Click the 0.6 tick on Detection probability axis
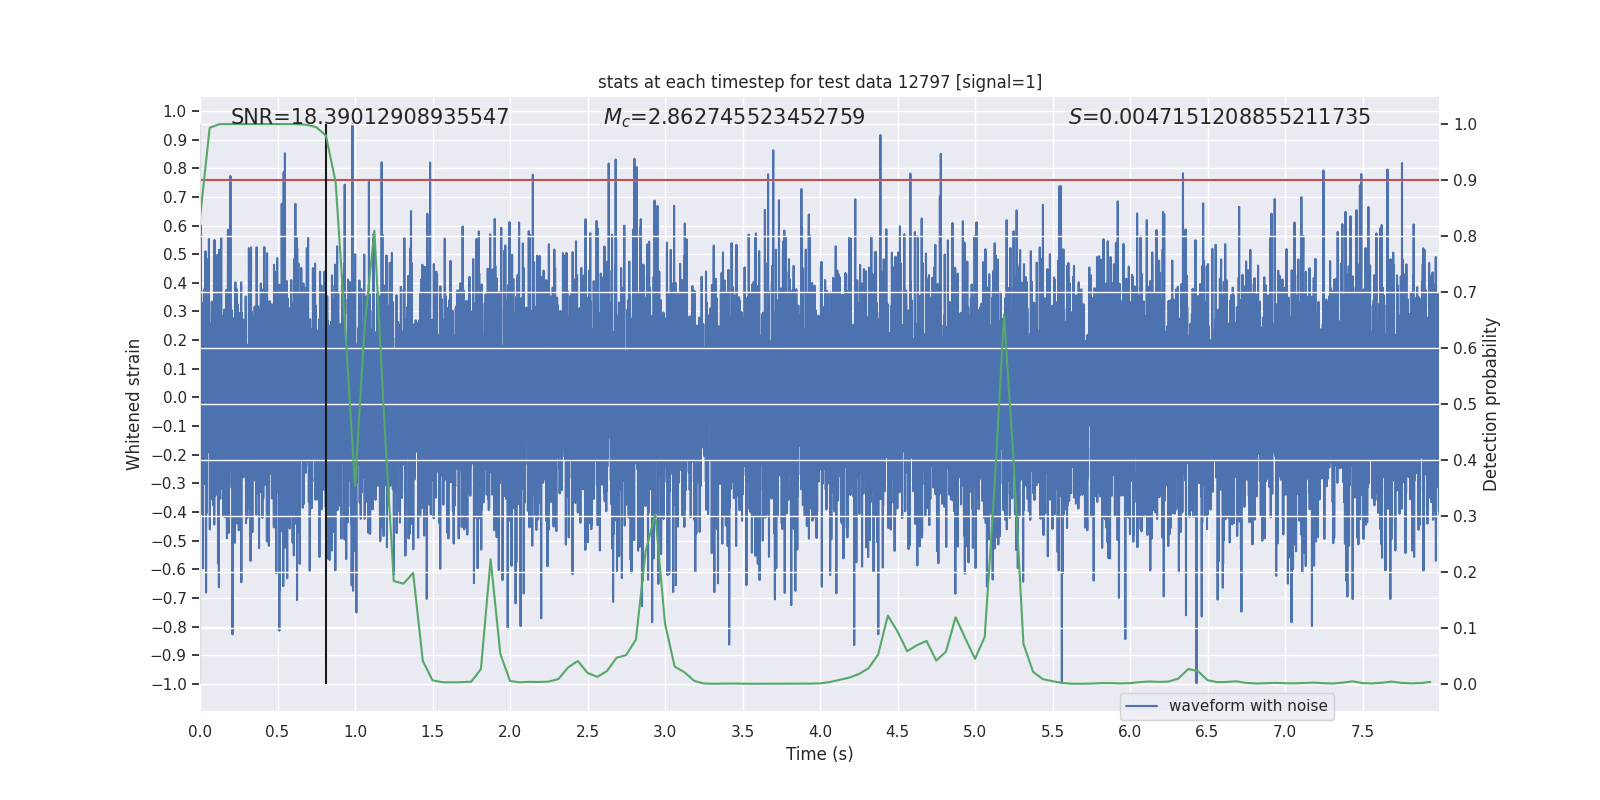 (1465, 349)
